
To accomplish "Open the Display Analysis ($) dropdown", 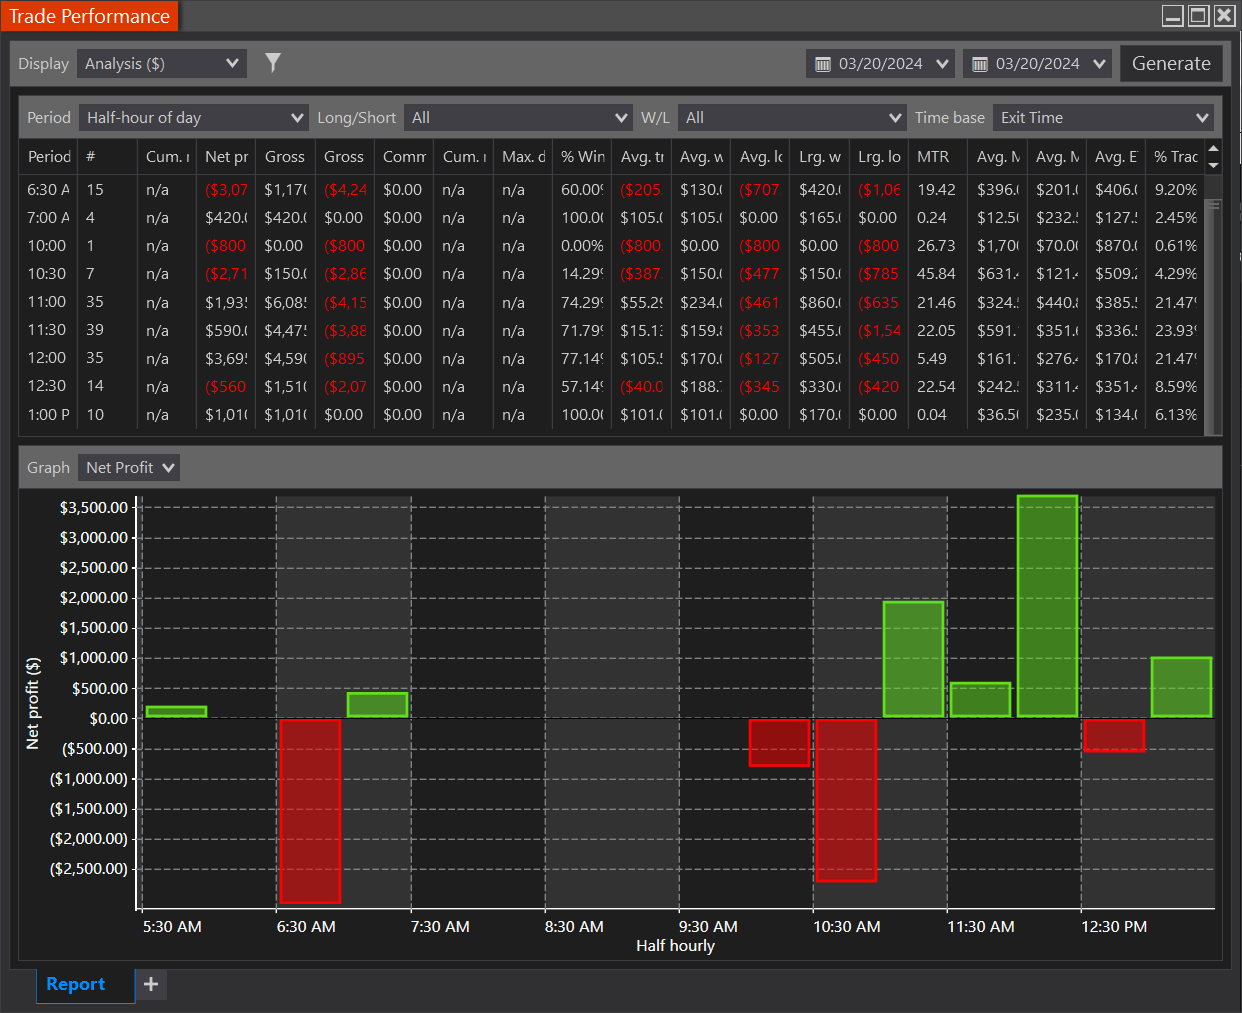I will click(161, 63).
